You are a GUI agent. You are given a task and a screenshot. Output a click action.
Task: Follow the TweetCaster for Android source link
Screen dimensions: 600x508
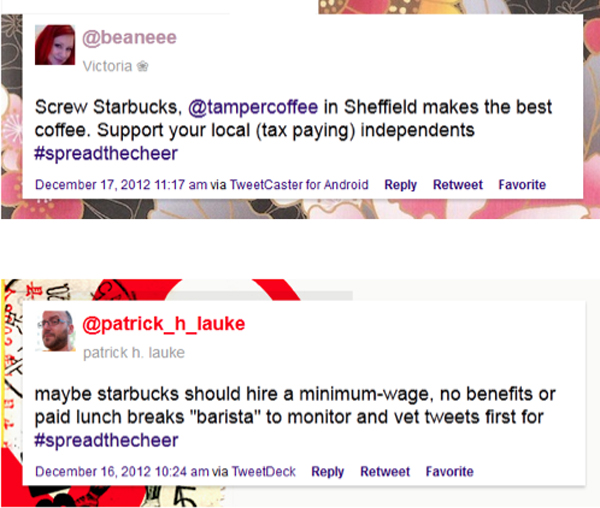(x=299, y=185)
